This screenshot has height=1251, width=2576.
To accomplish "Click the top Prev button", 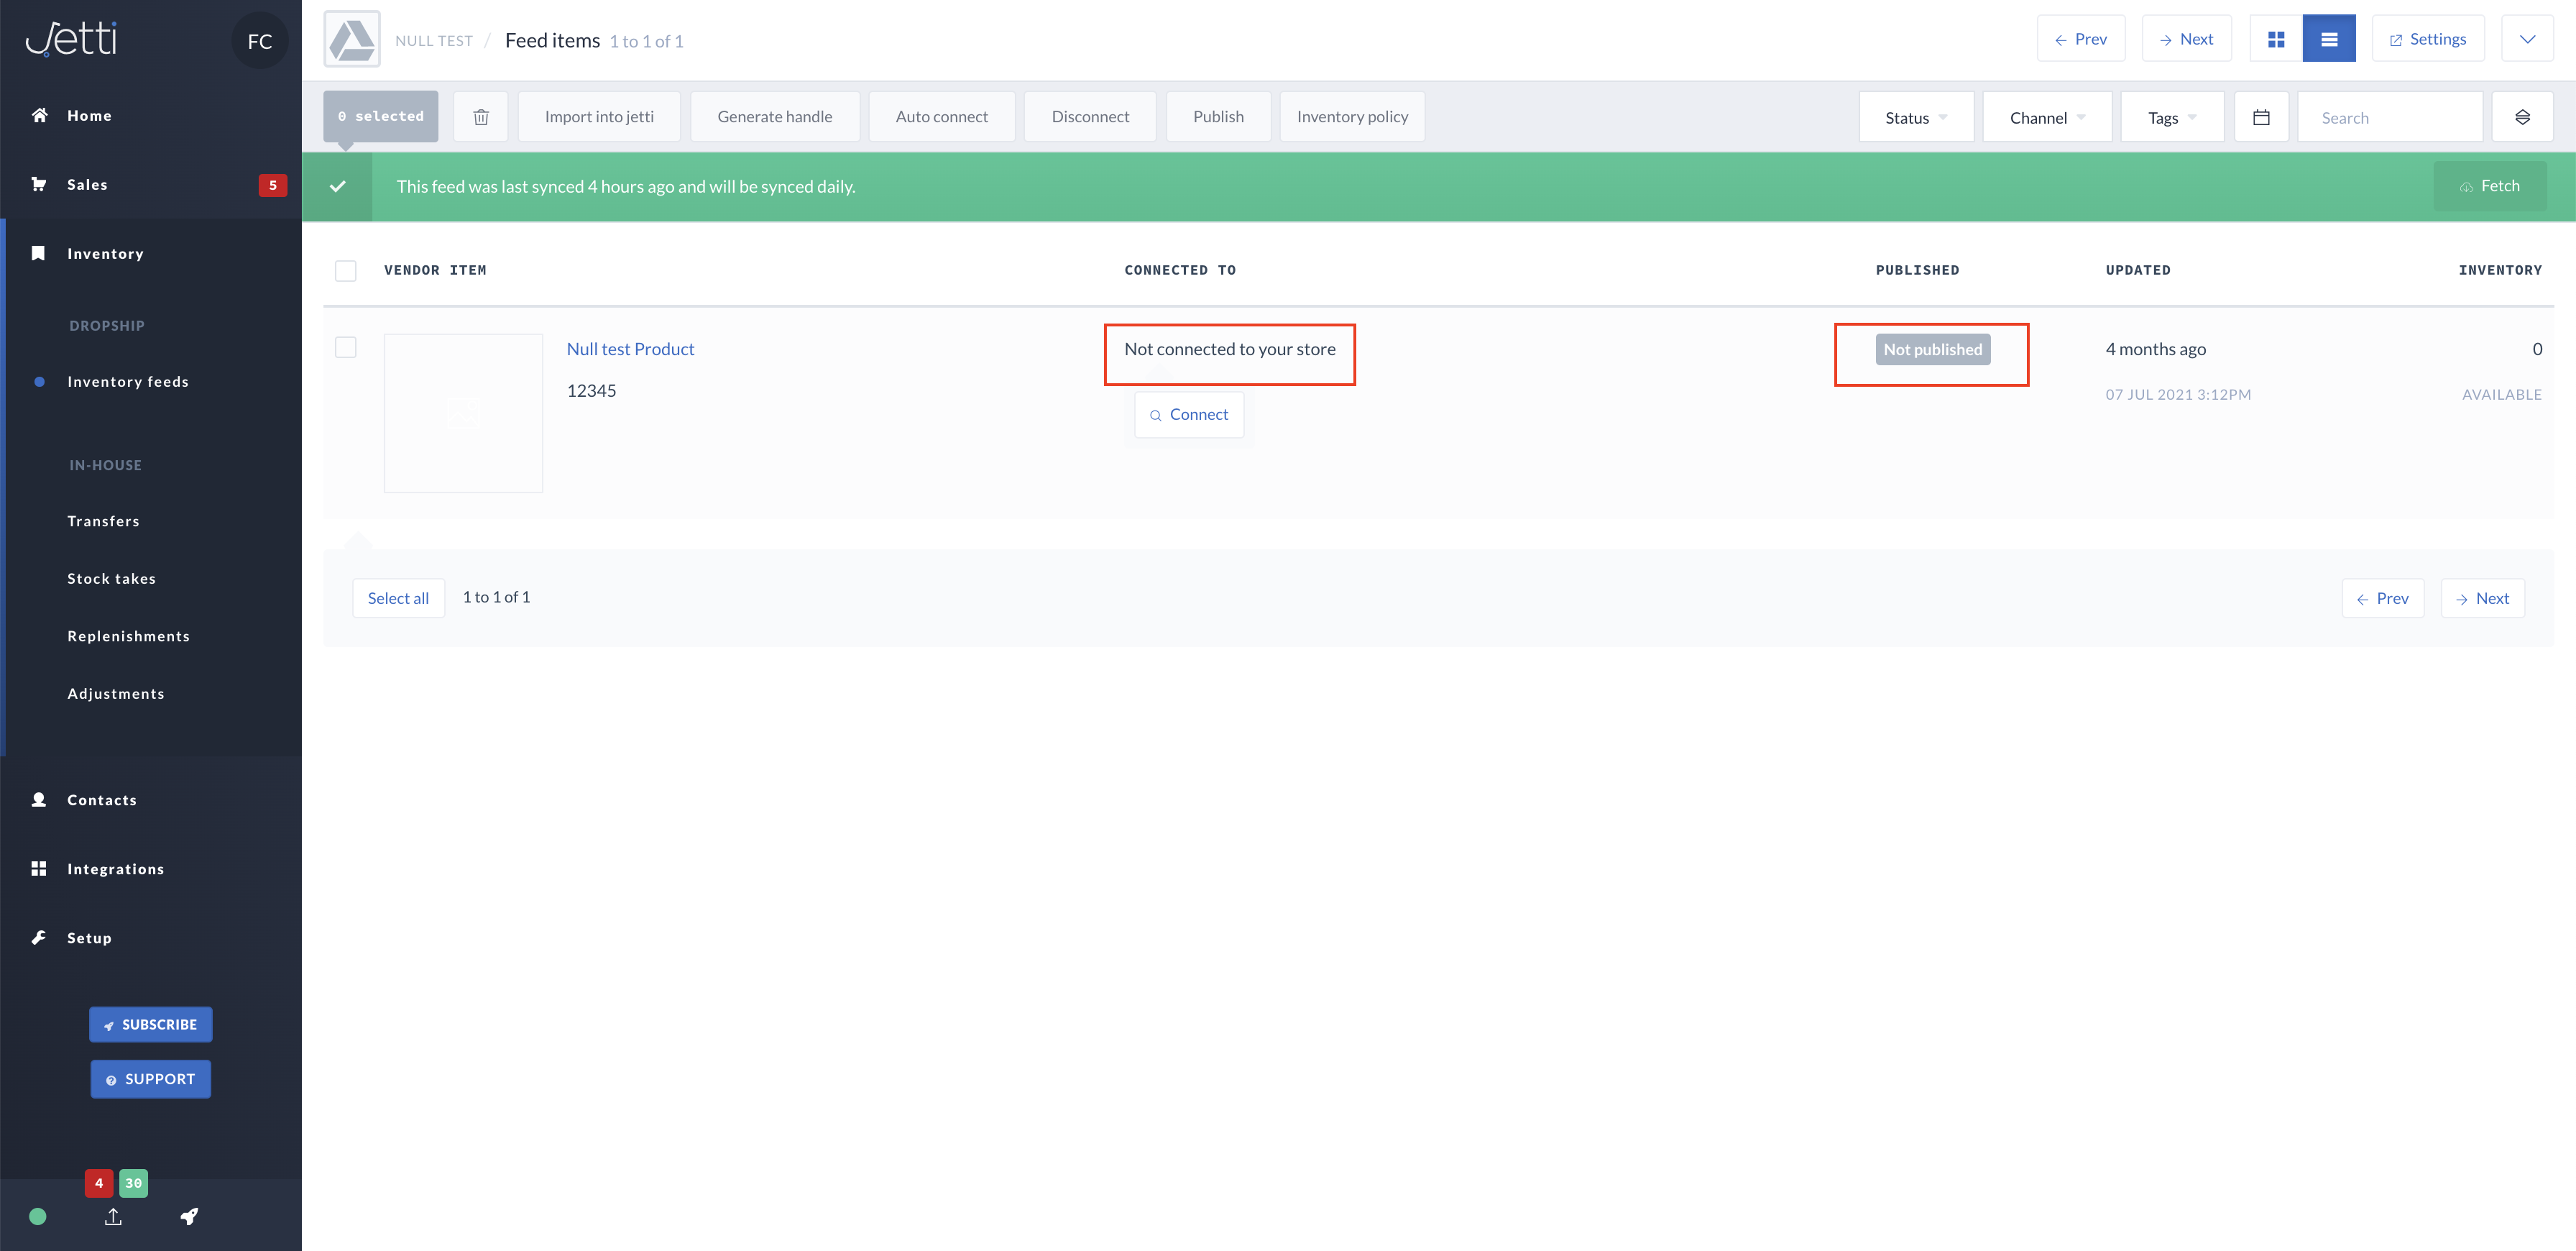I will tap(2081, 39).
